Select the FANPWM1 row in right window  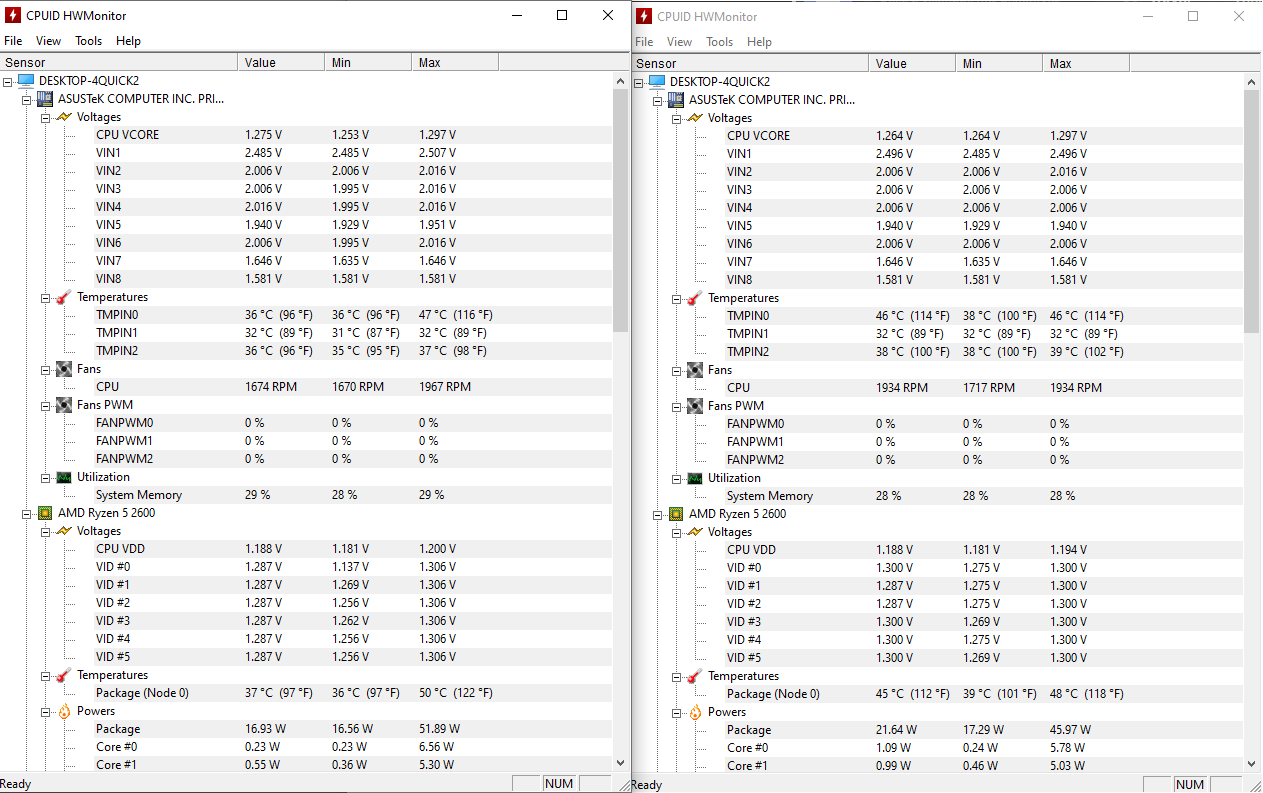[x=984, y=442]
